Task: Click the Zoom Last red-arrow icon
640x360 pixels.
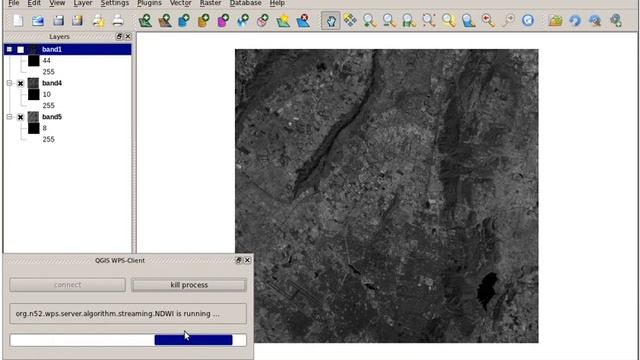Action: point(488,20)
